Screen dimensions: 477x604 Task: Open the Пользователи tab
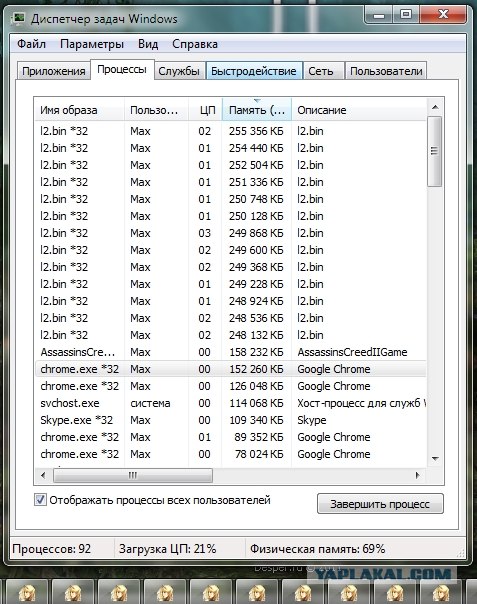tap(386, 71)
